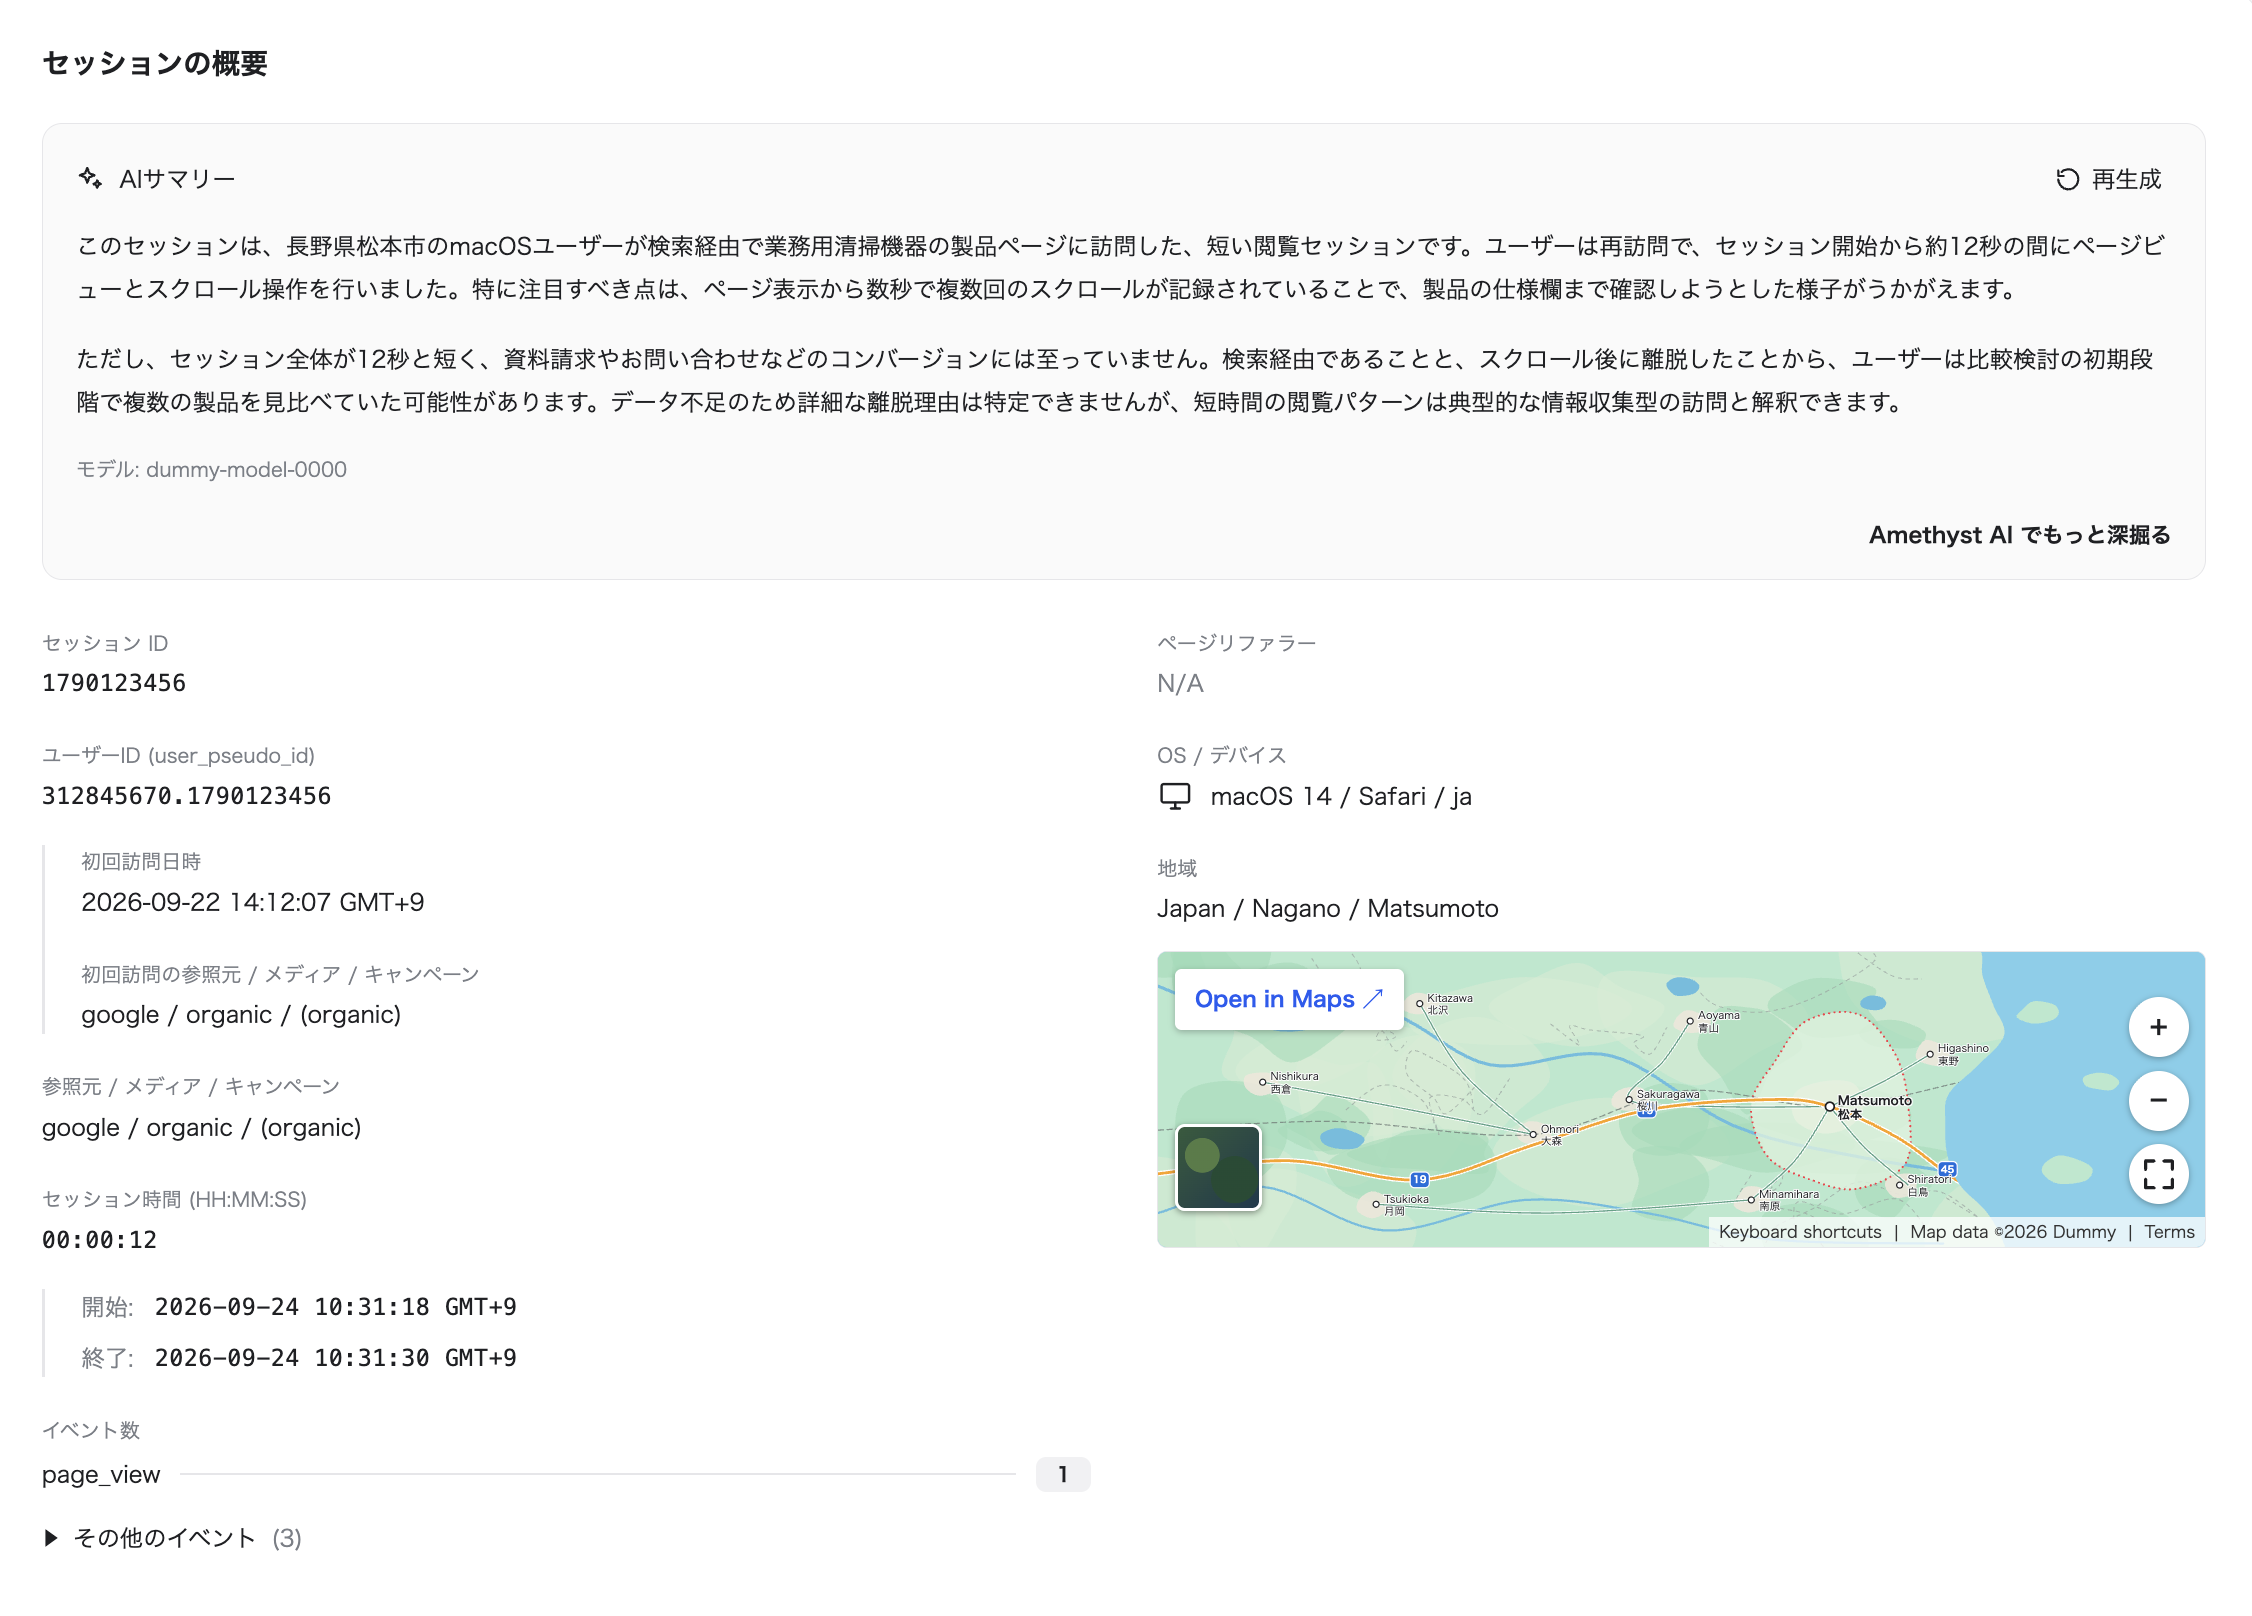Click route 19 badge on map
The height and width of the screenshot is (1616, 2252).
pos(1419,1179)
